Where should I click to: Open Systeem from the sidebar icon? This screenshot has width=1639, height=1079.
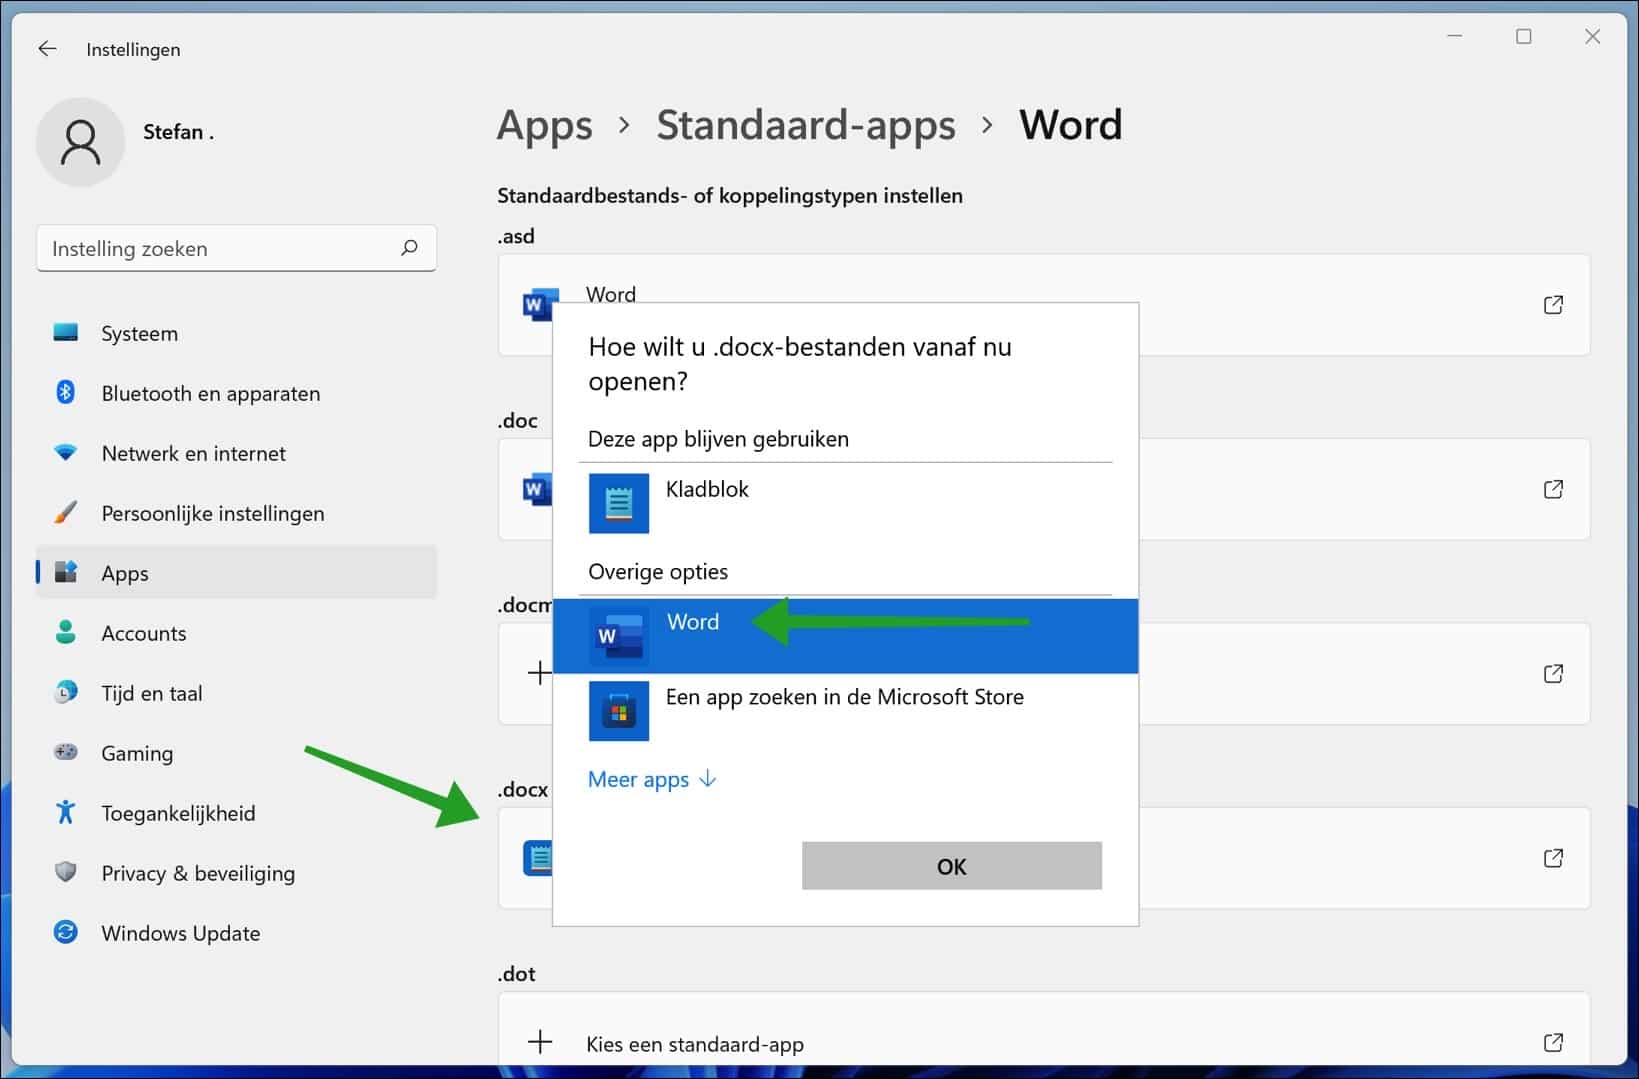click(65, 332)
